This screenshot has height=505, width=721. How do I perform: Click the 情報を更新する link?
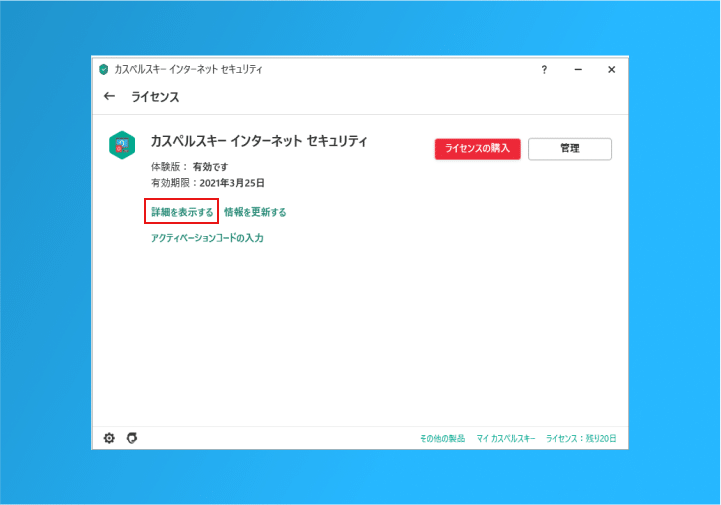pyautogui.click(x=255, y=212)
